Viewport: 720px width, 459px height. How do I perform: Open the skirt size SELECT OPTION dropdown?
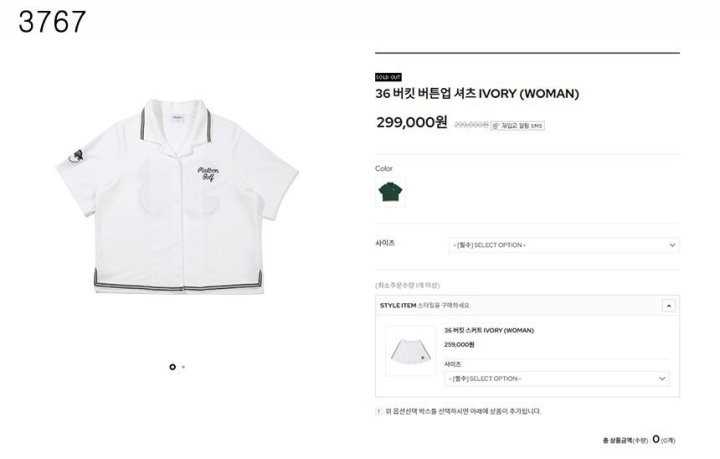pos(557,379)
